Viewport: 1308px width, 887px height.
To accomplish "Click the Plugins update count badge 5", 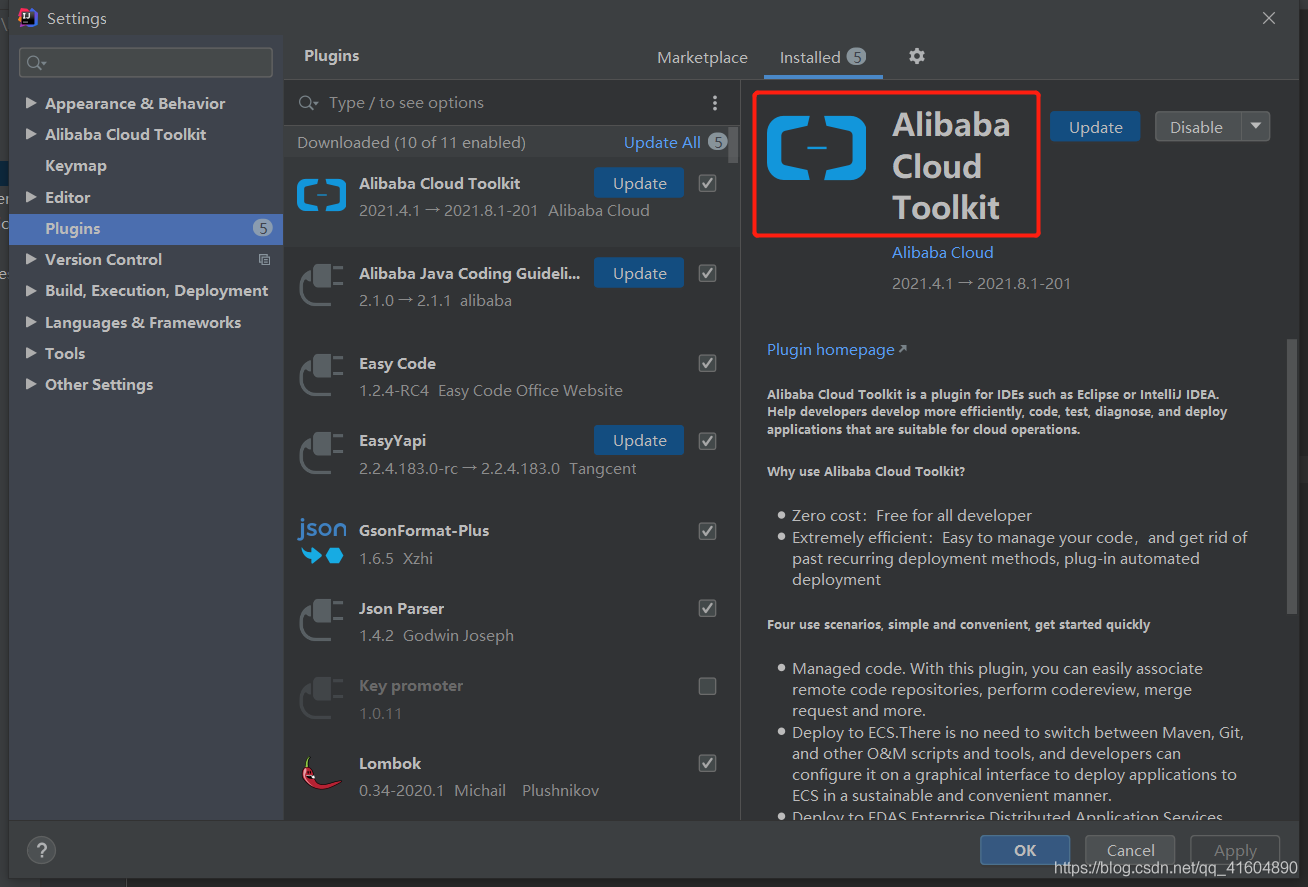I will pos(262,228).
